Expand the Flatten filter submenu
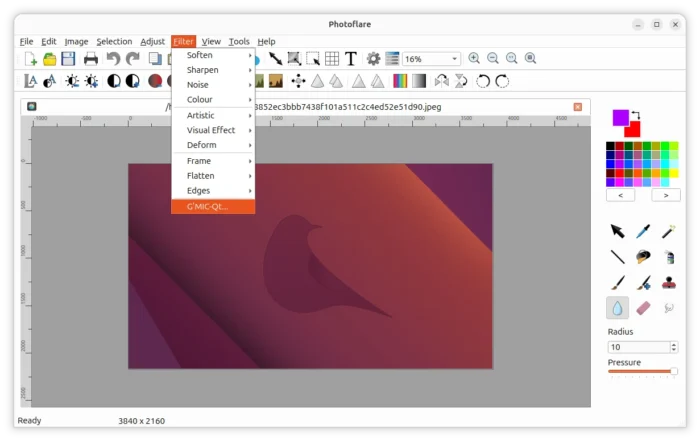This screenshot has width=700, height=441. click(x=213, y=175)
